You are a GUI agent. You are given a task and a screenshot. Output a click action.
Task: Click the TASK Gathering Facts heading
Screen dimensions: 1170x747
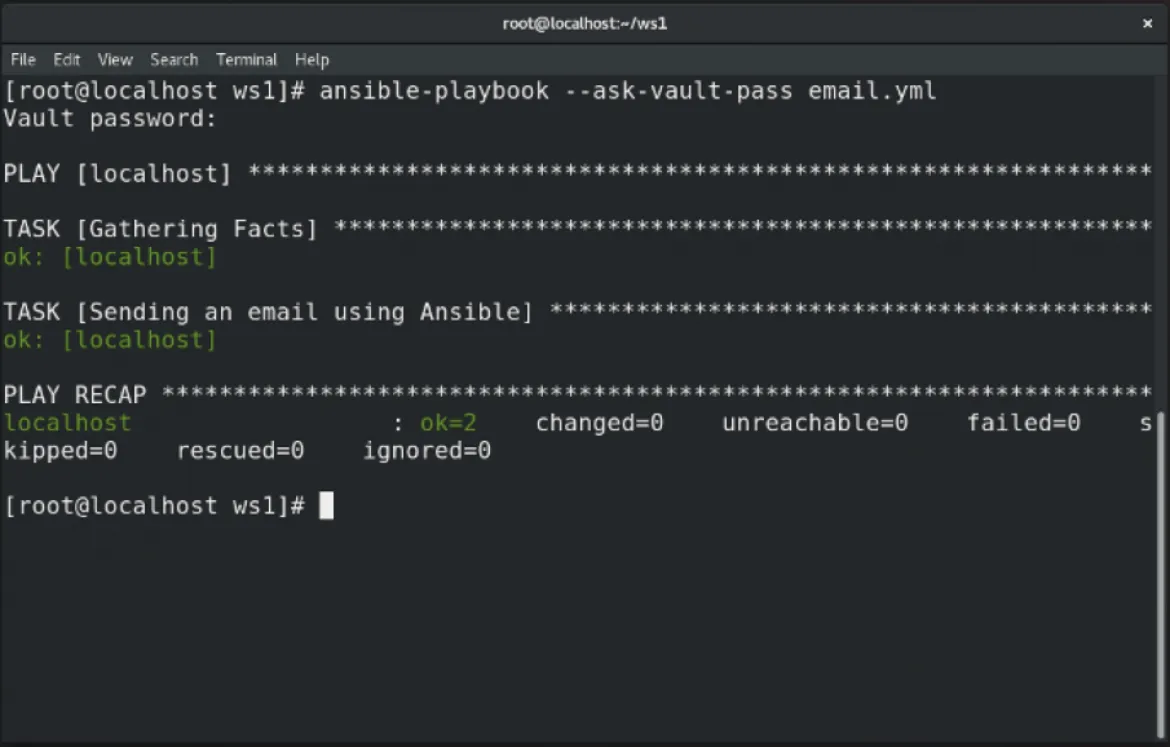(x=160, y=228)
